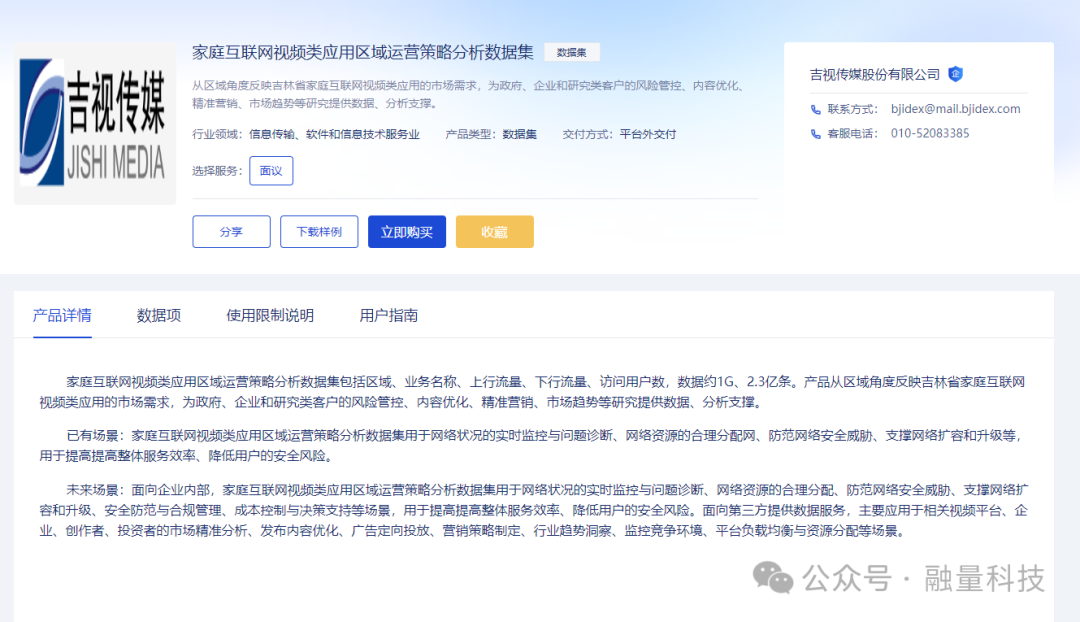Click the 010-52083385 phone number

coord(930,132)
